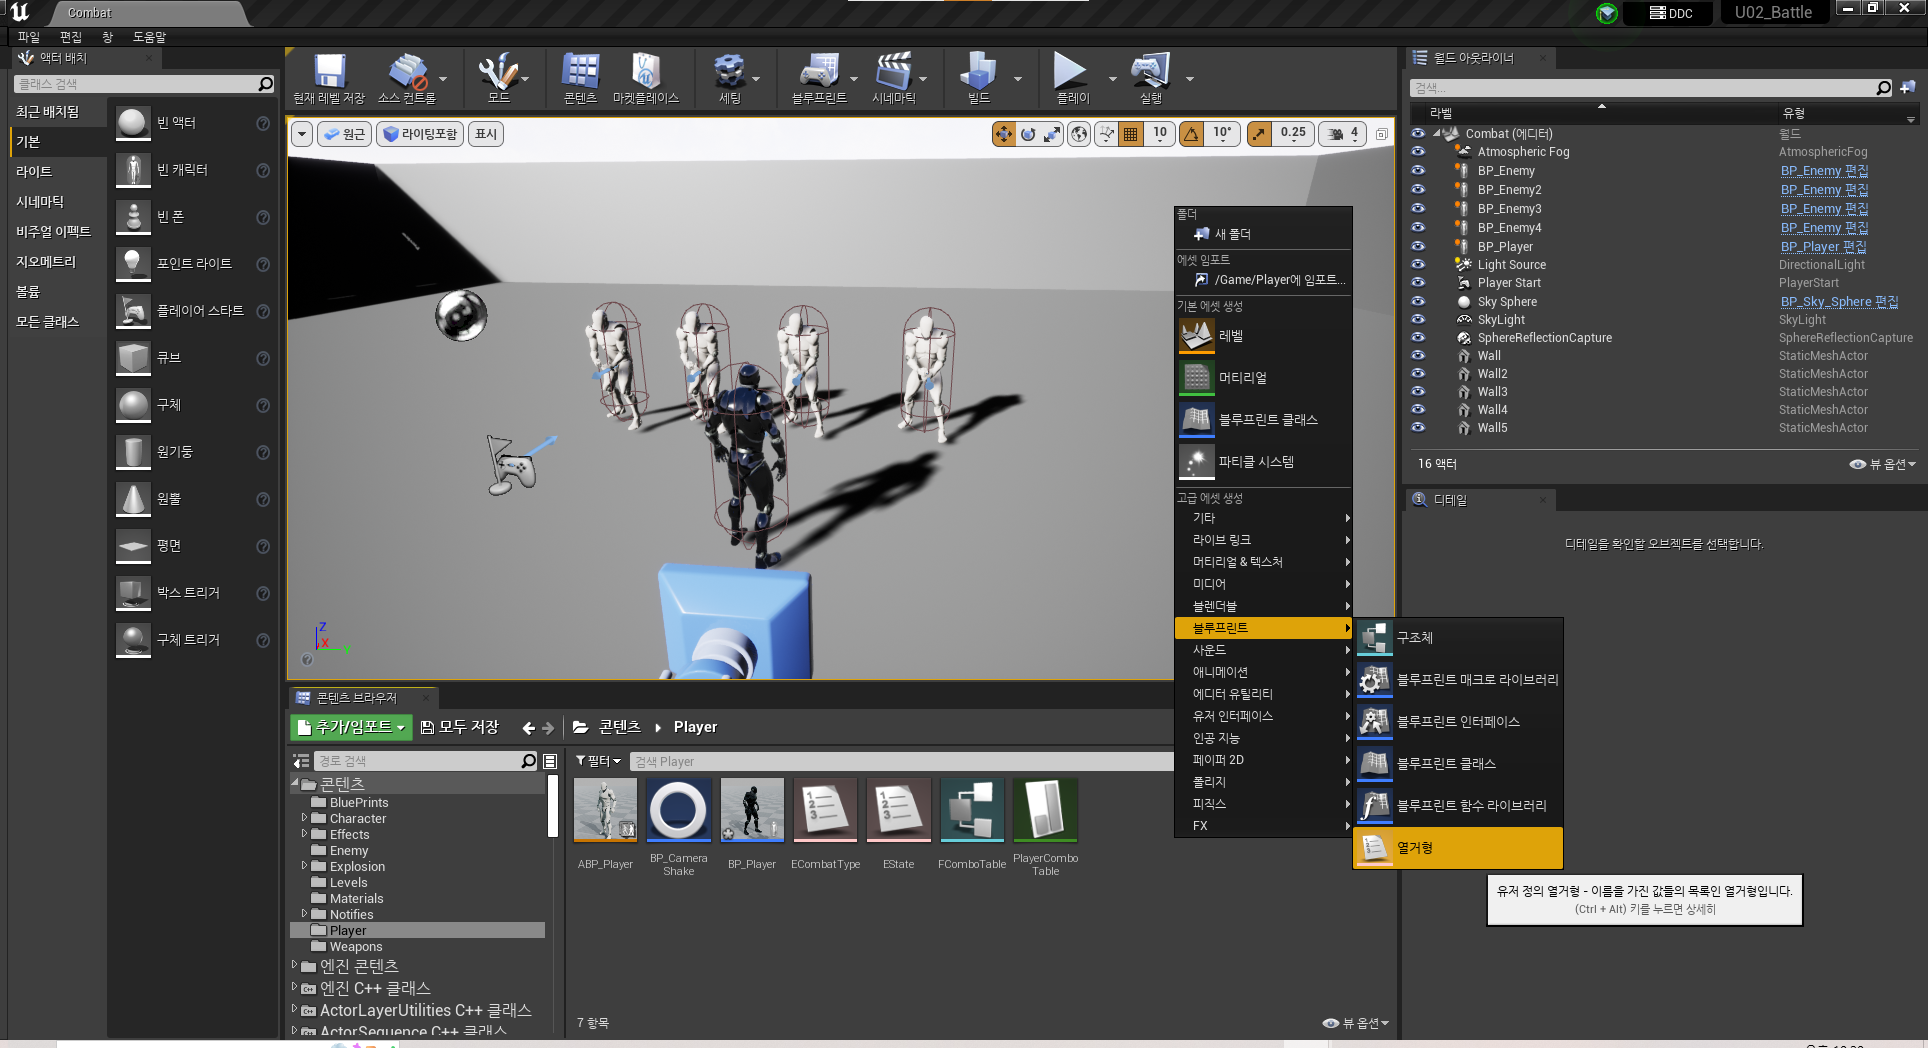Click the Cinematics clapperboard icon
Image resolution: width=1928 pixels, height=1048 pixels.
[x=893, y=72]
